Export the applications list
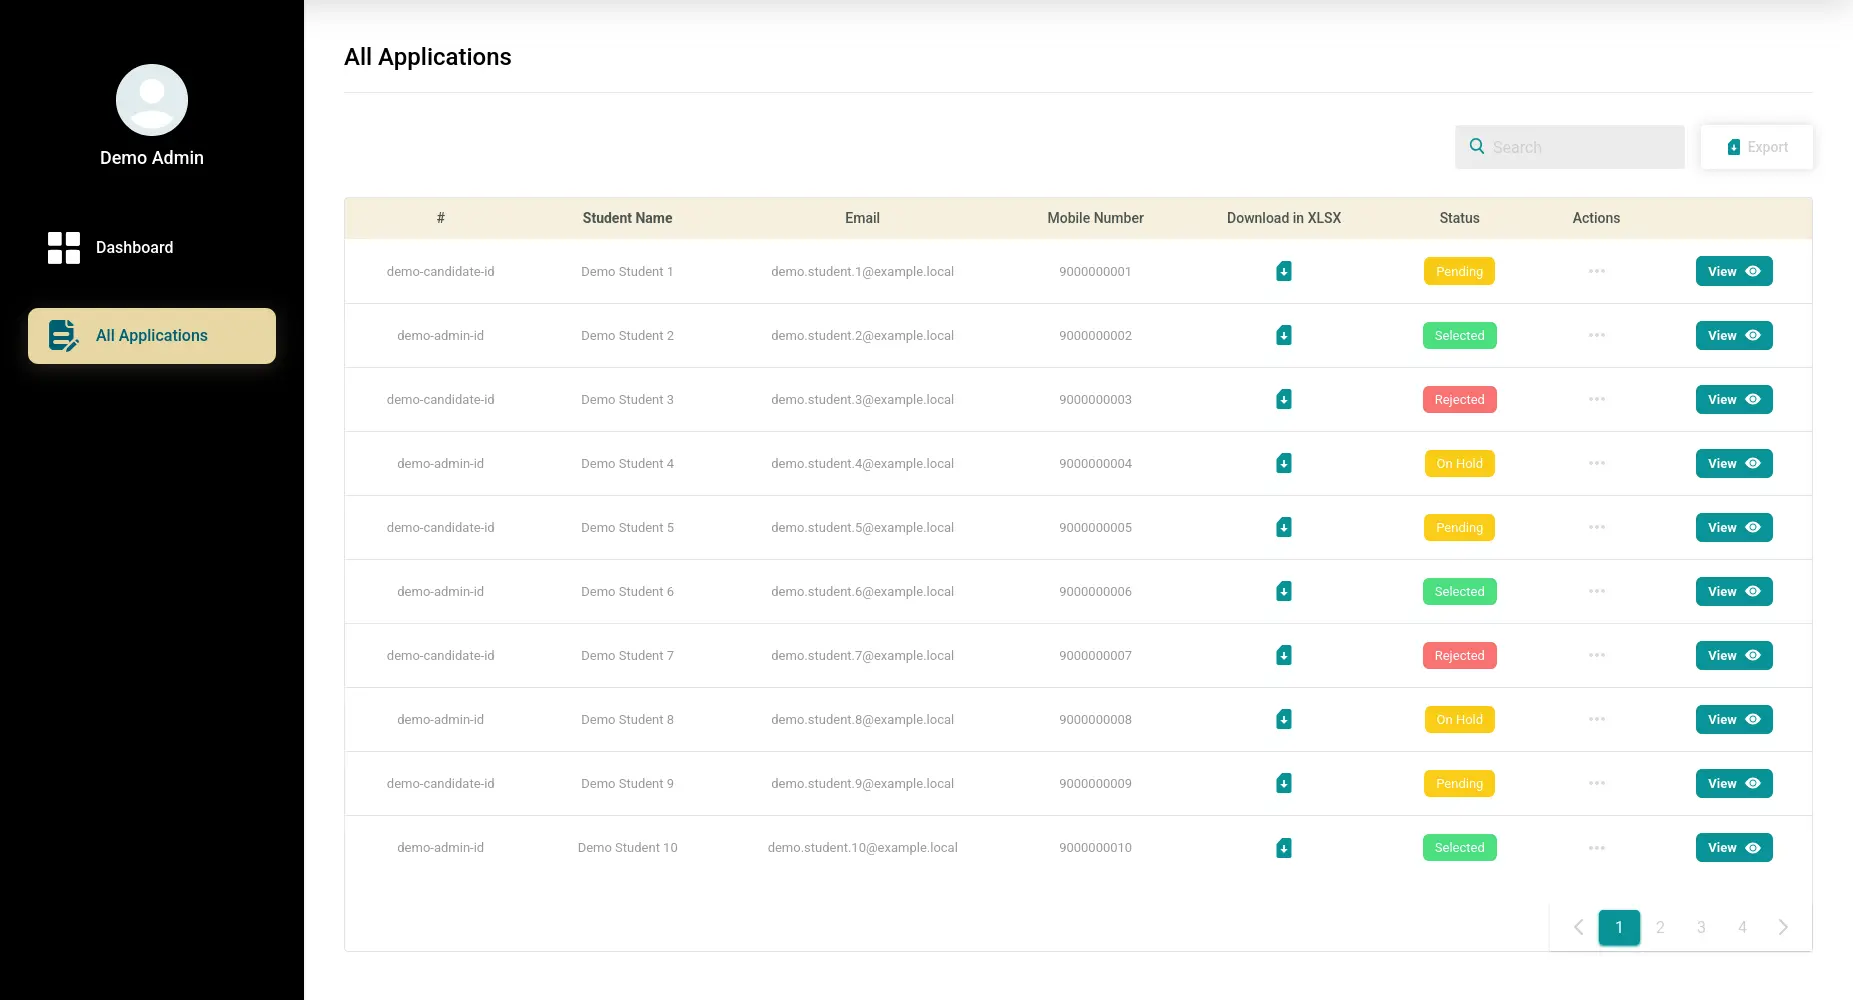The height and width of the screenshot is (1000, 1853). (x=1757, y=147)
